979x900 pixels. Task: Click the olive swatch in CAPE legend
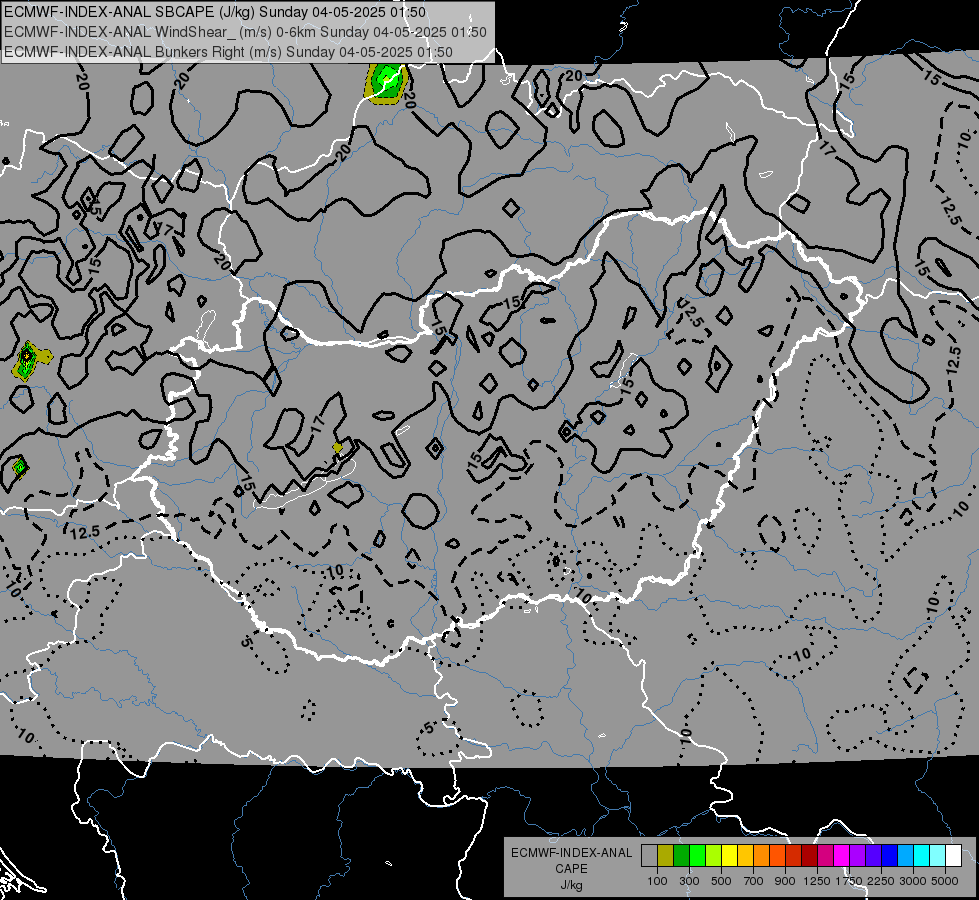(666, 856)
